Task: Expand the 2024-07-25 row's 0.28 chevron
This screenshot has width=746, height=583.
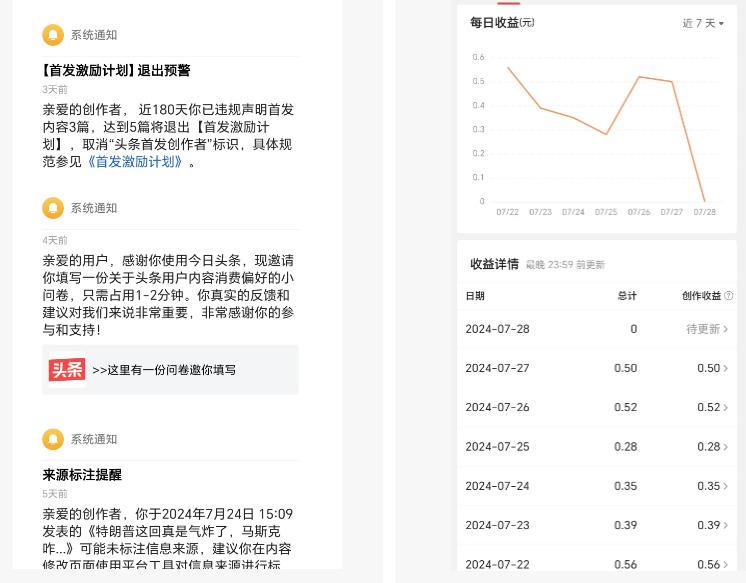Action: pyautogui.click(x=726, y=447)
